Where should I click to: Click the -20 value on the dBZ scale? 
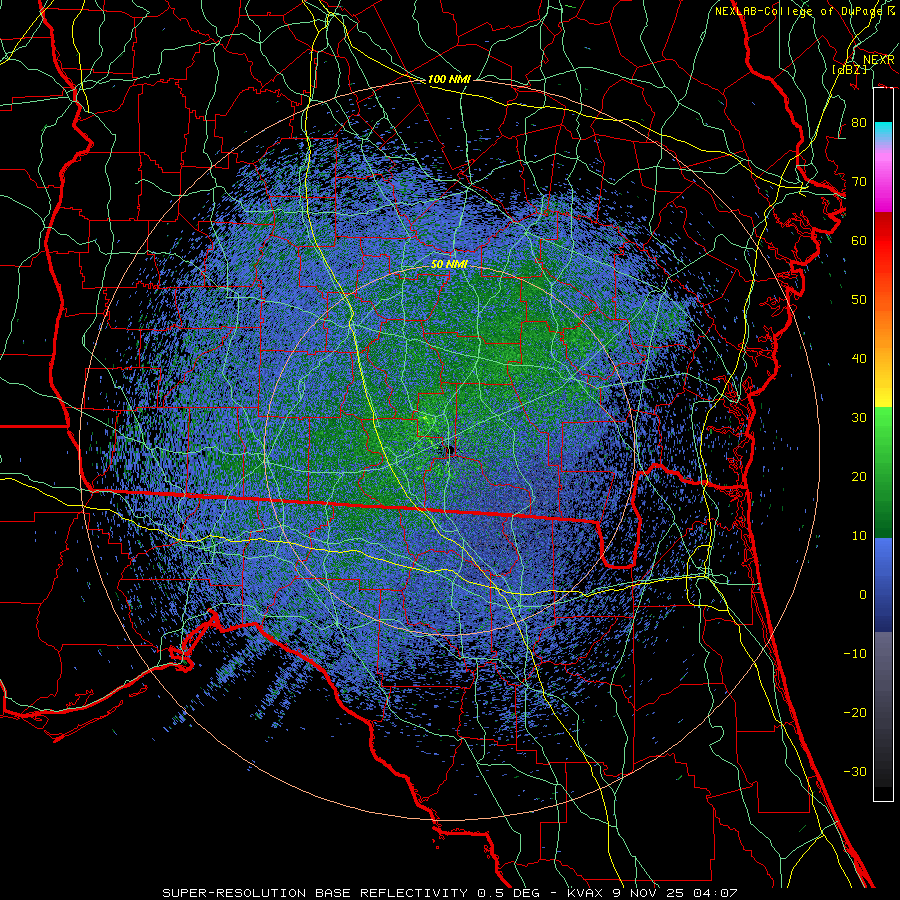tap(855, 712)
